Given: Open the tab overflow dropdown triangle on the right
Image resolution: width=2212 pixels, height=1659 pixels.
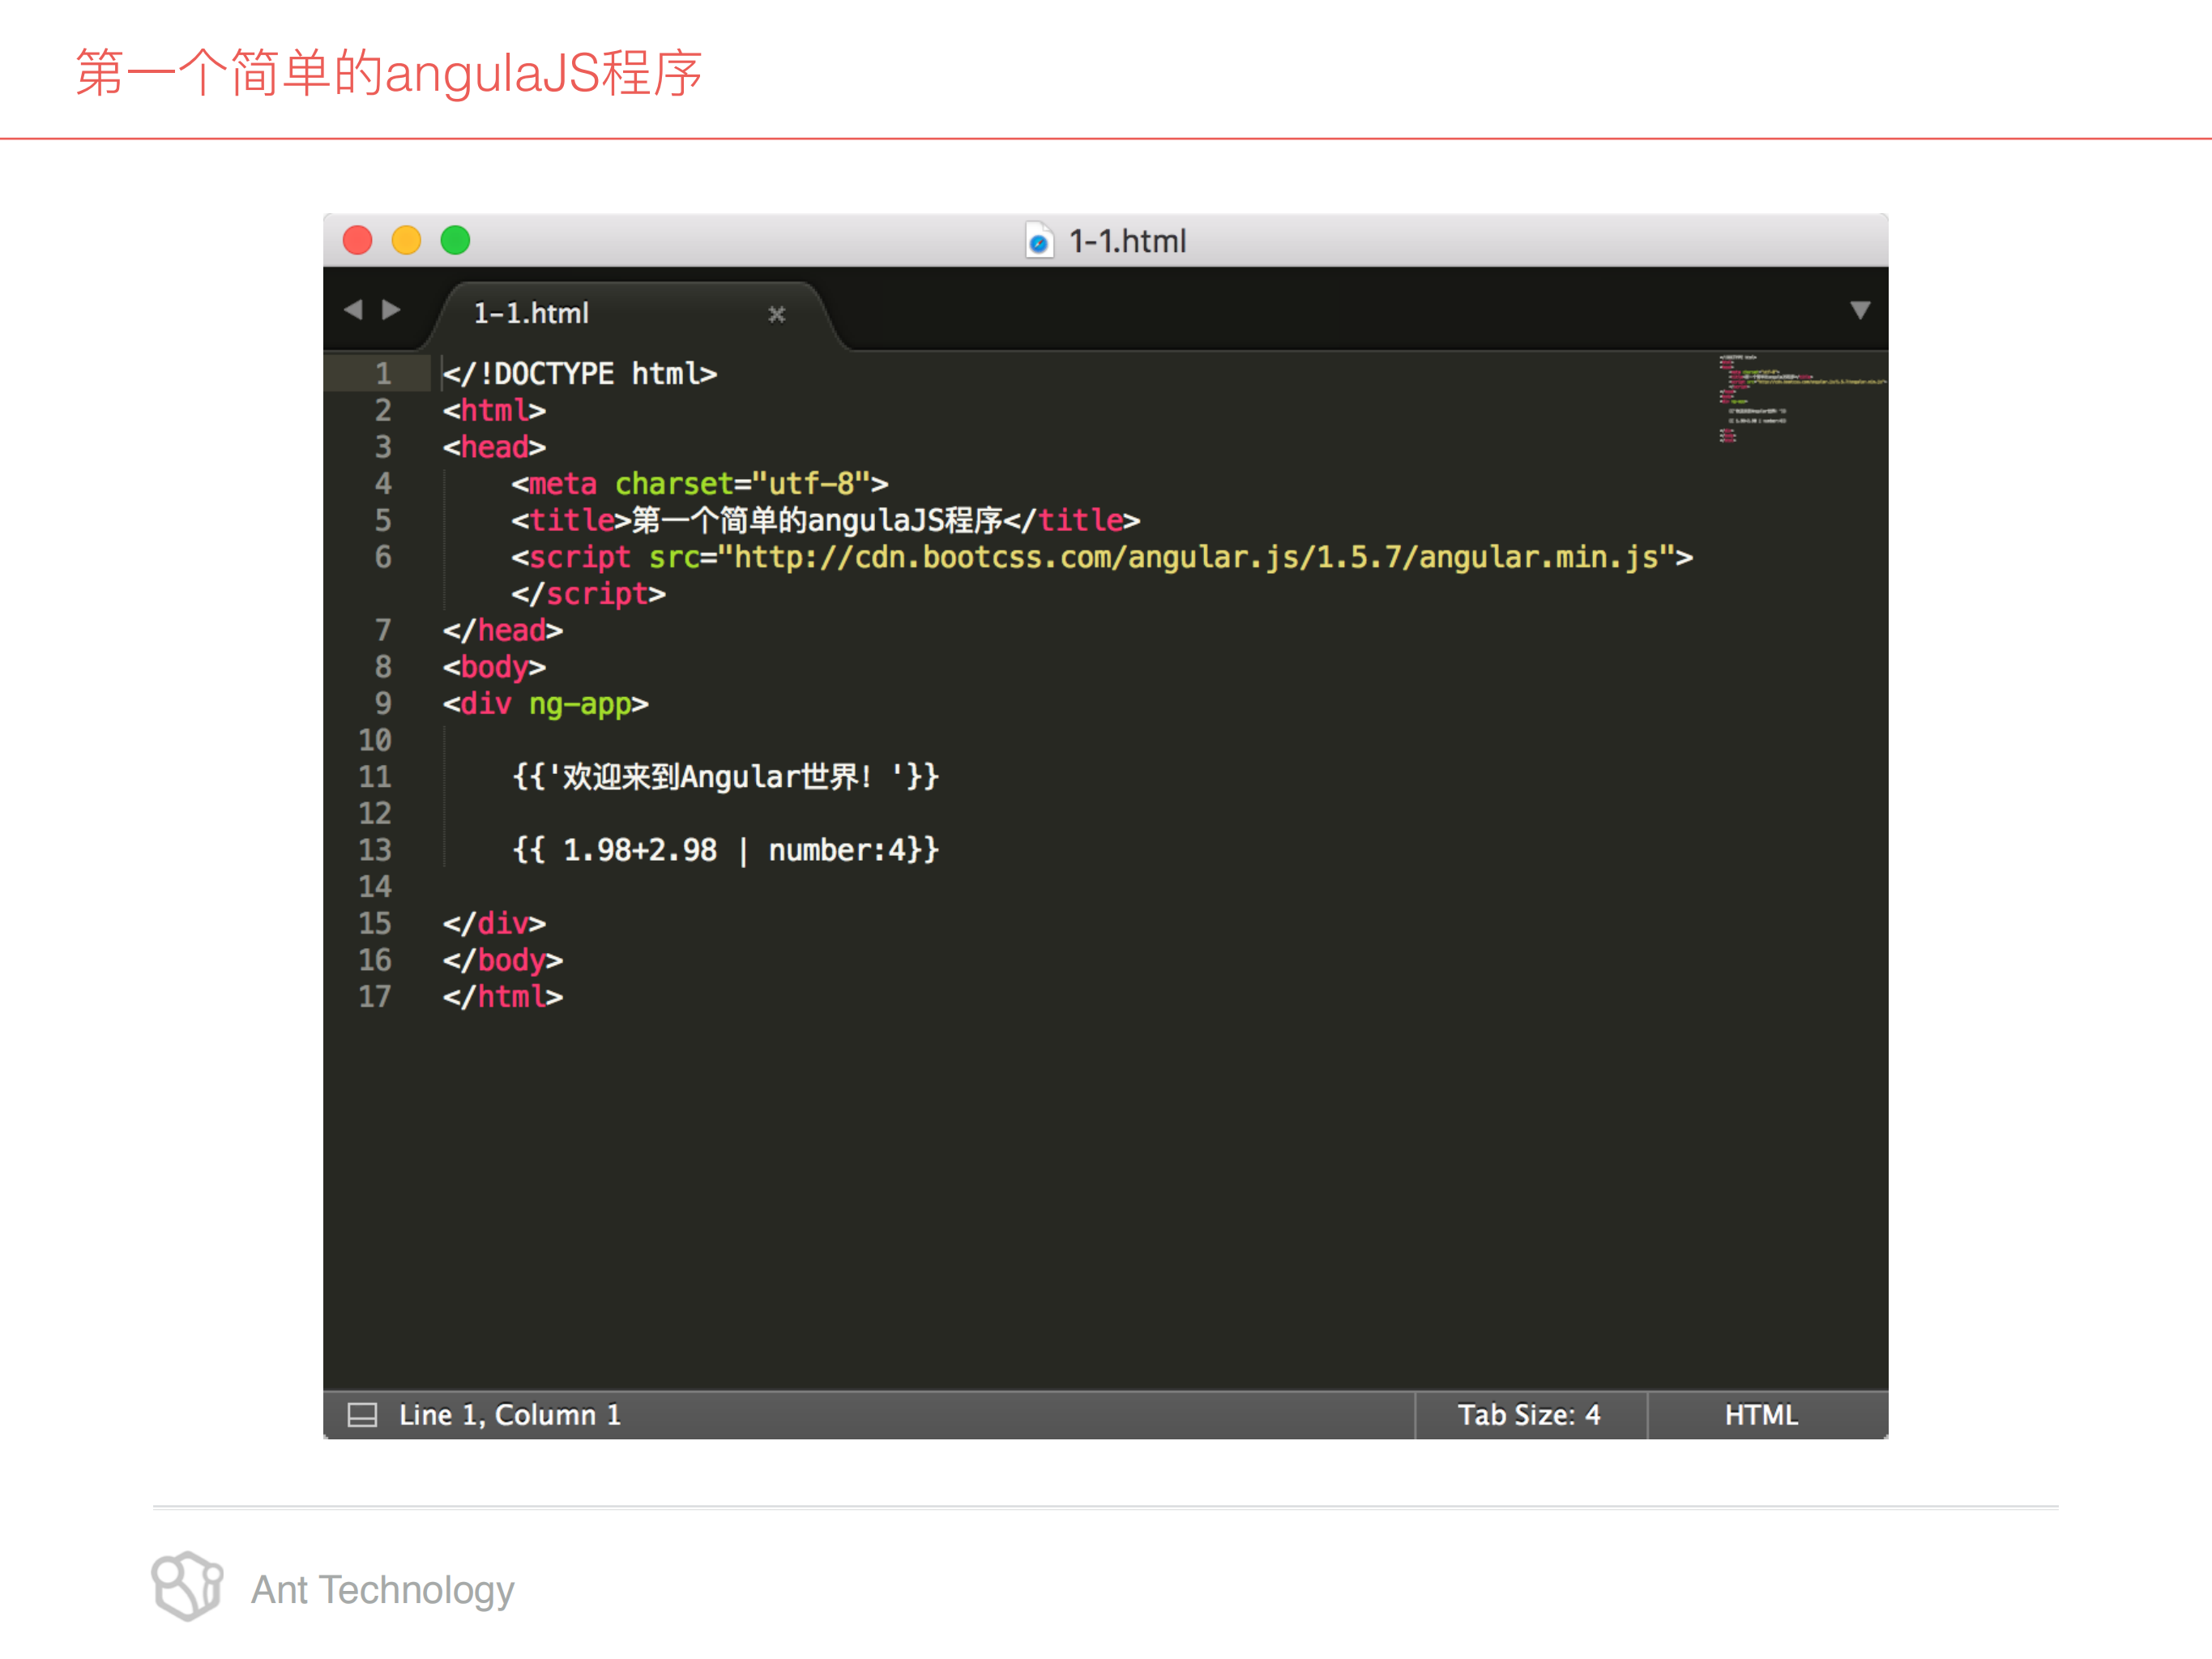Looking at the screenshot, I should click(1861, 311).
